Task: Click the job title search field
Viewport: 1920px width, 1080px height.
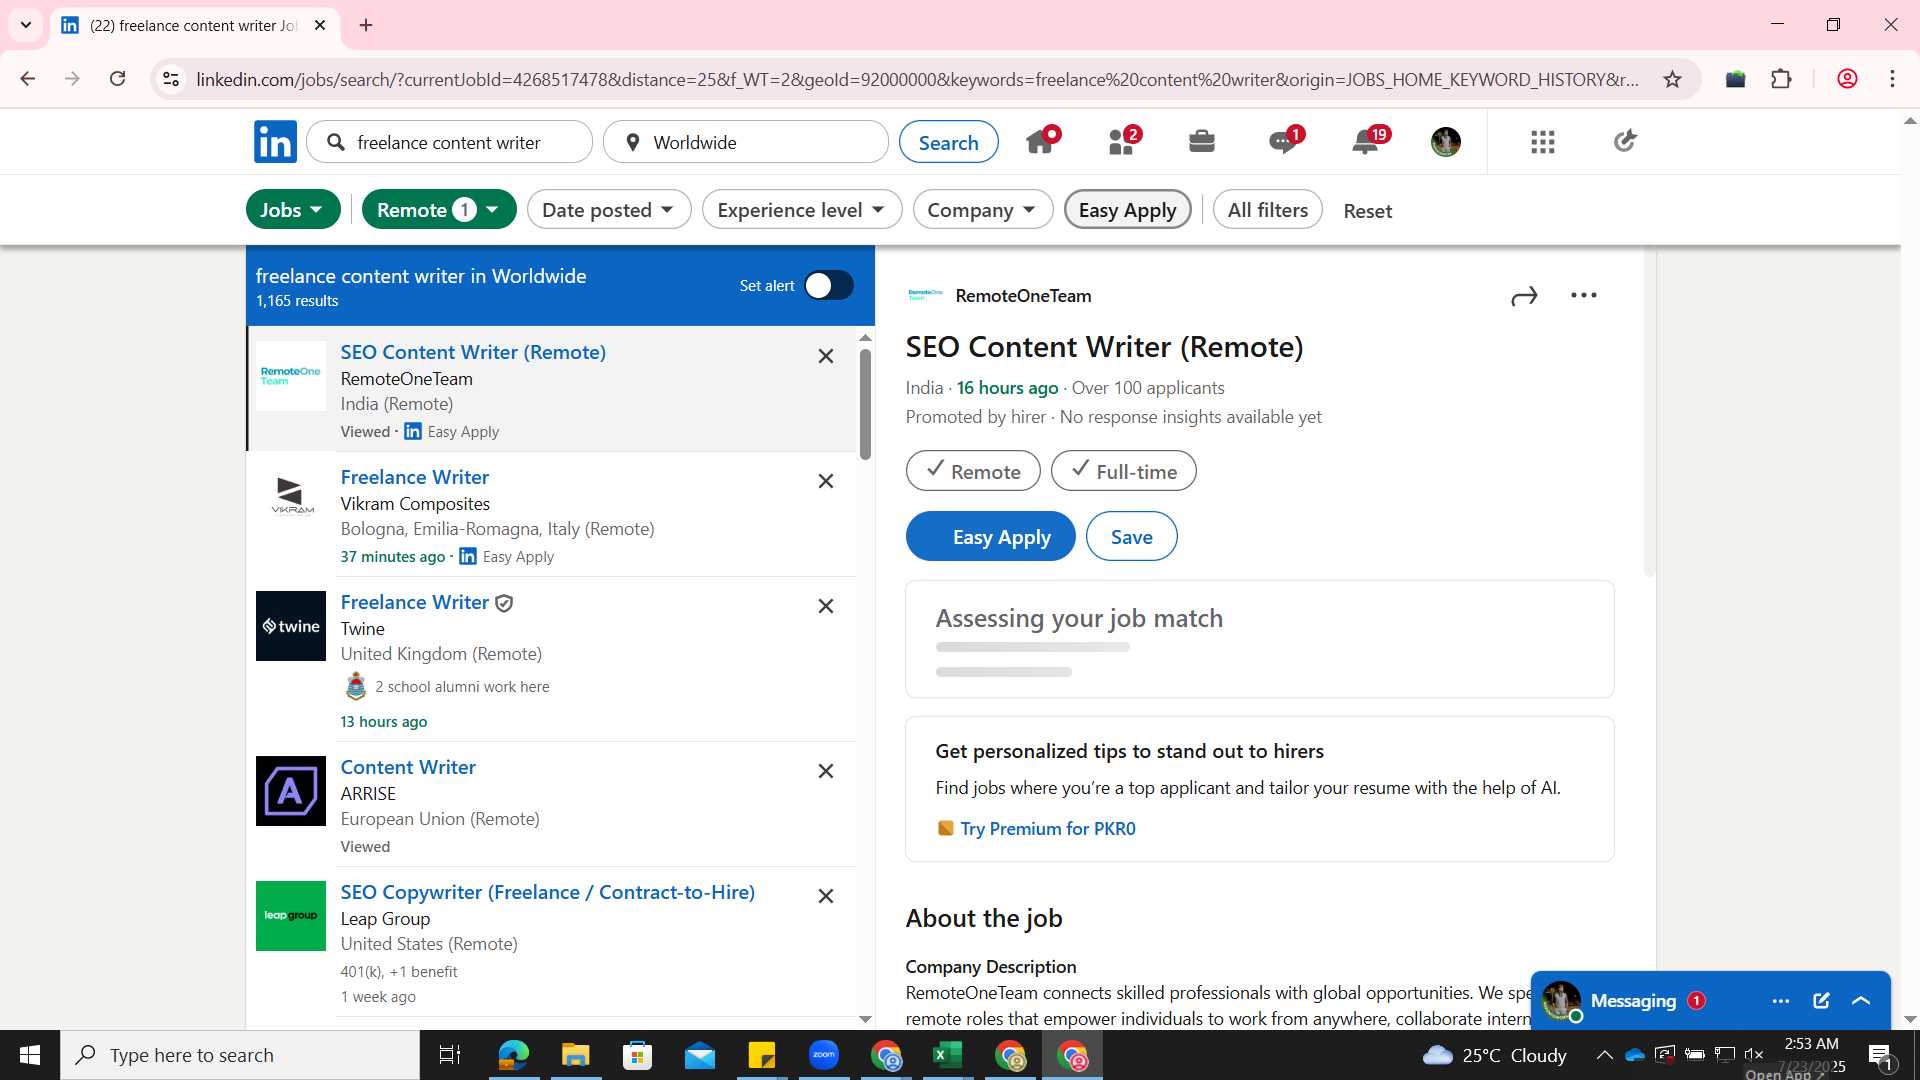Action: tap(449, 142)
